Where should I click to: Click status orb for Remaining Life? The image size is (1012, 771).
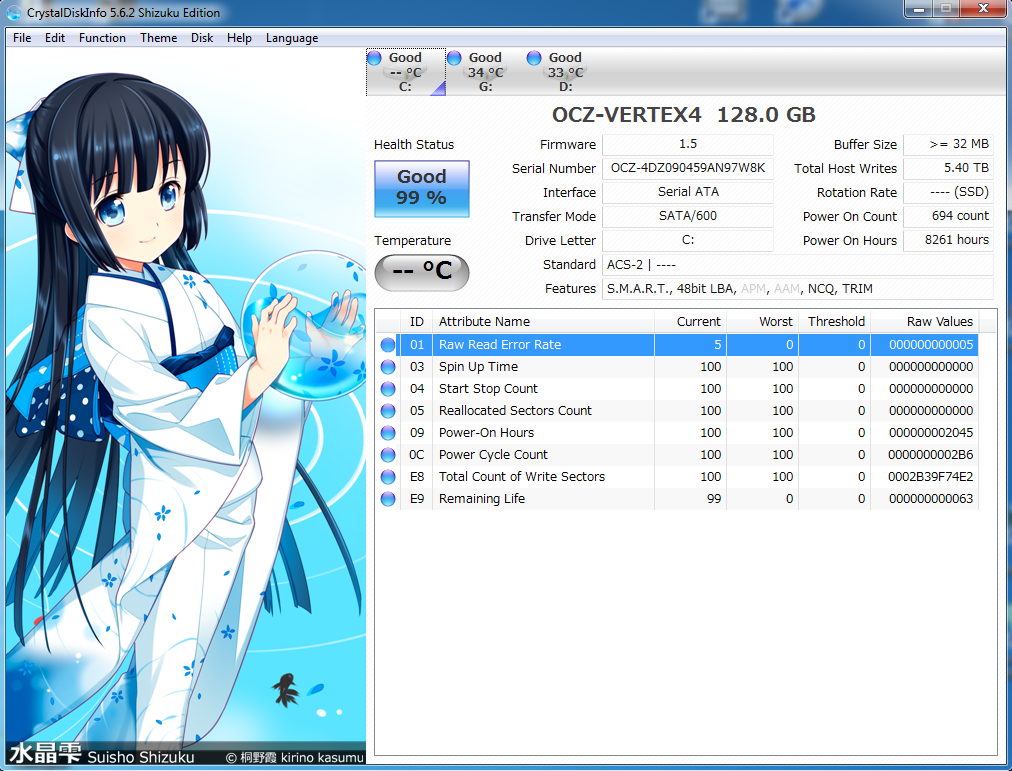tap(388, 499)
